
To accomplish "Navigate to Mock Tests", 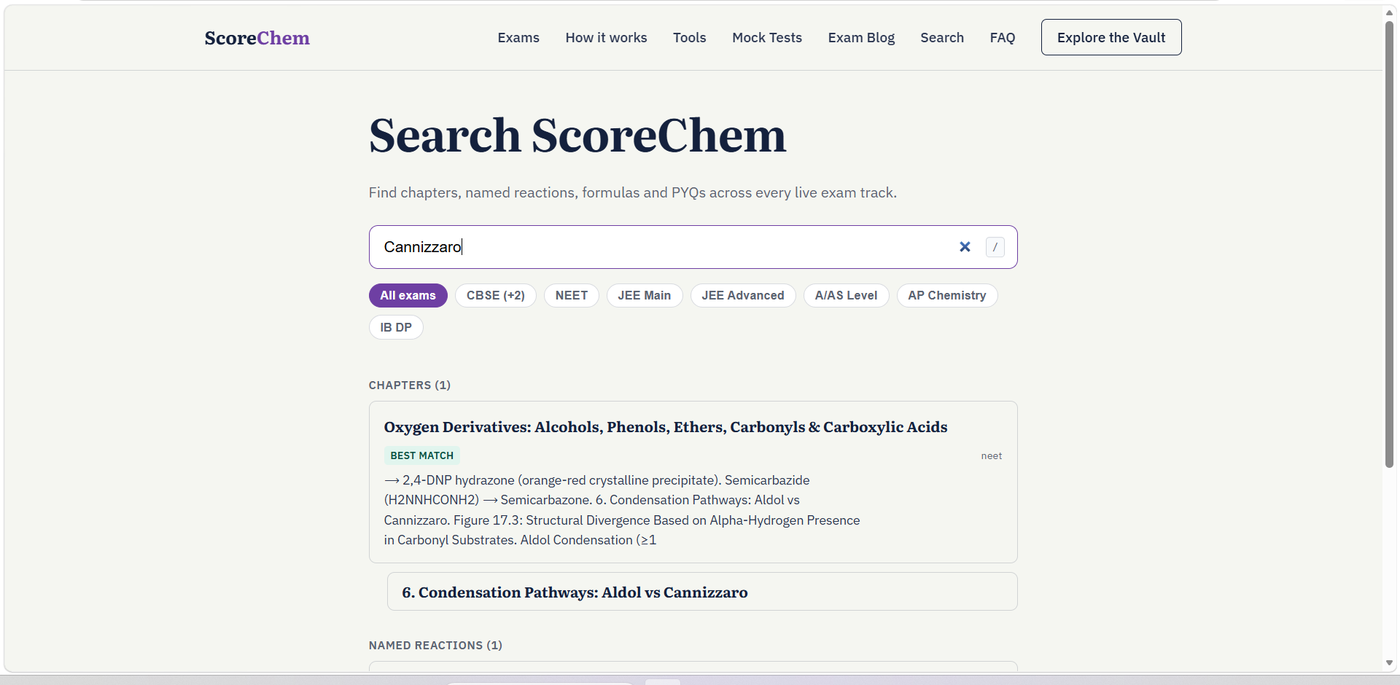I will pyautogui.click(x=767, y=38).
